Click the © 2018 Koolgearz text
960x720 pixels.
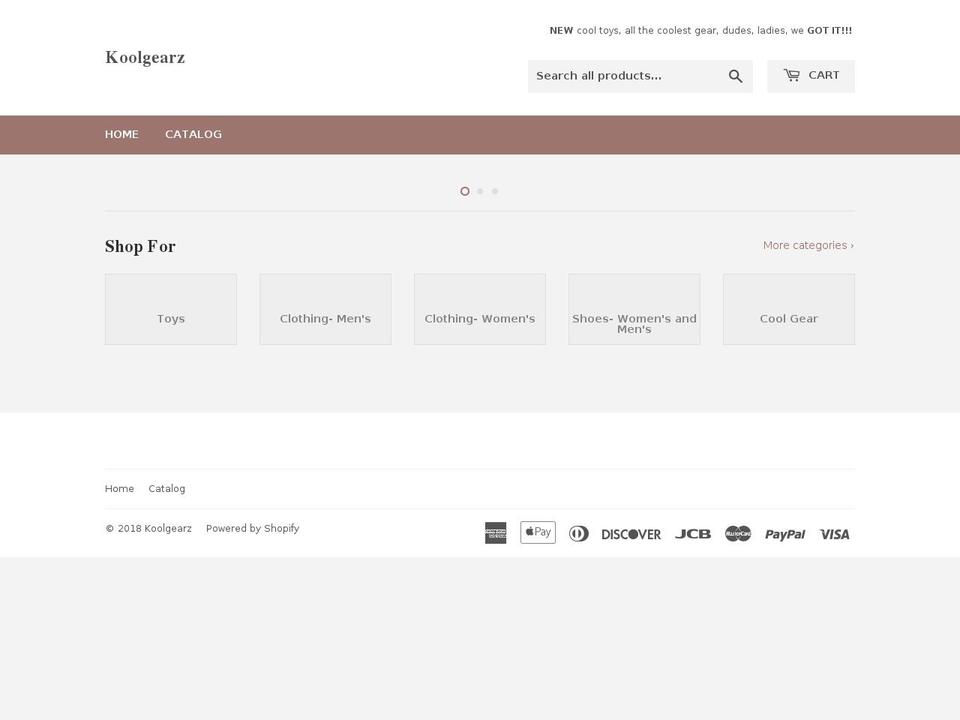(x=148, y=528)
